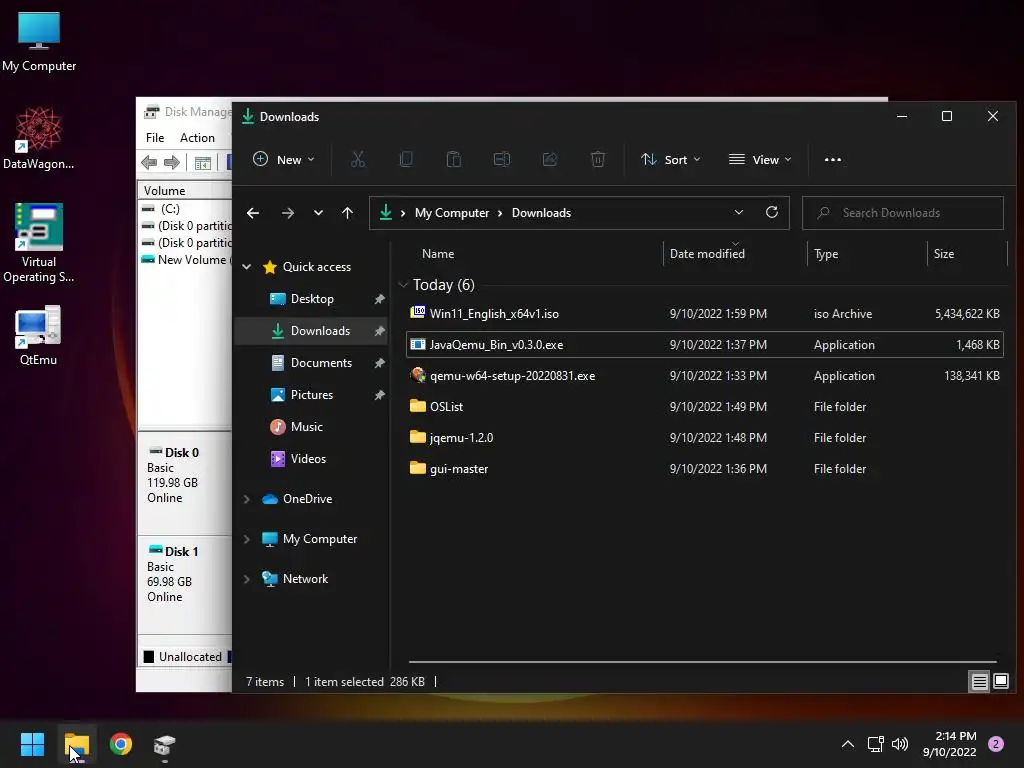The image size is (1024, 768).
Task: Click the Disk Management taskbar icon
Action: click(165, 744)
